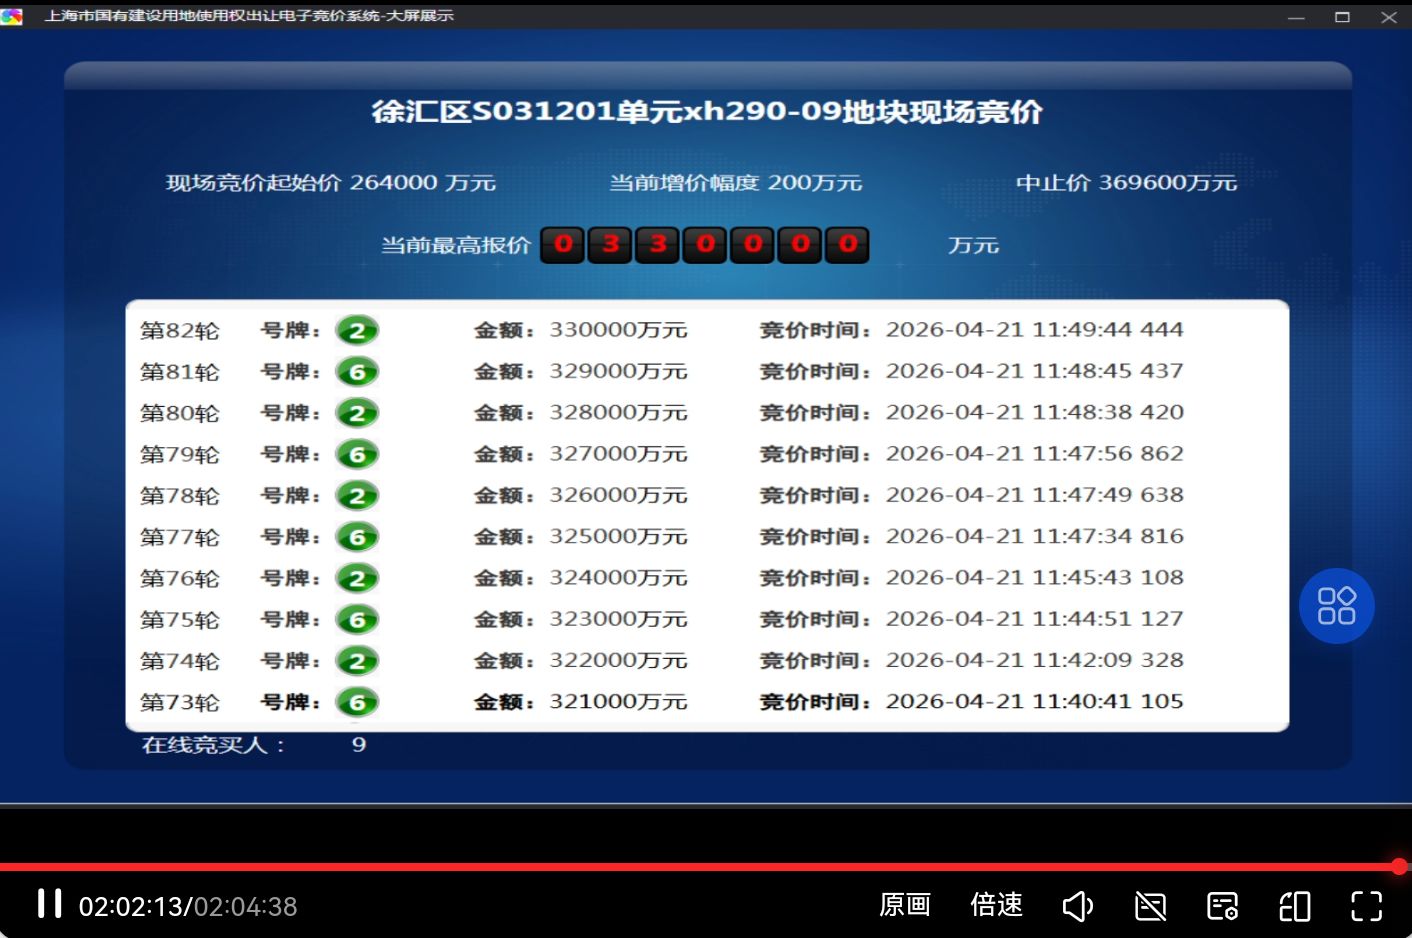Click the app icon in the title bar
1412x938 pixels.
pyautogui.click(x=12, y=16)
